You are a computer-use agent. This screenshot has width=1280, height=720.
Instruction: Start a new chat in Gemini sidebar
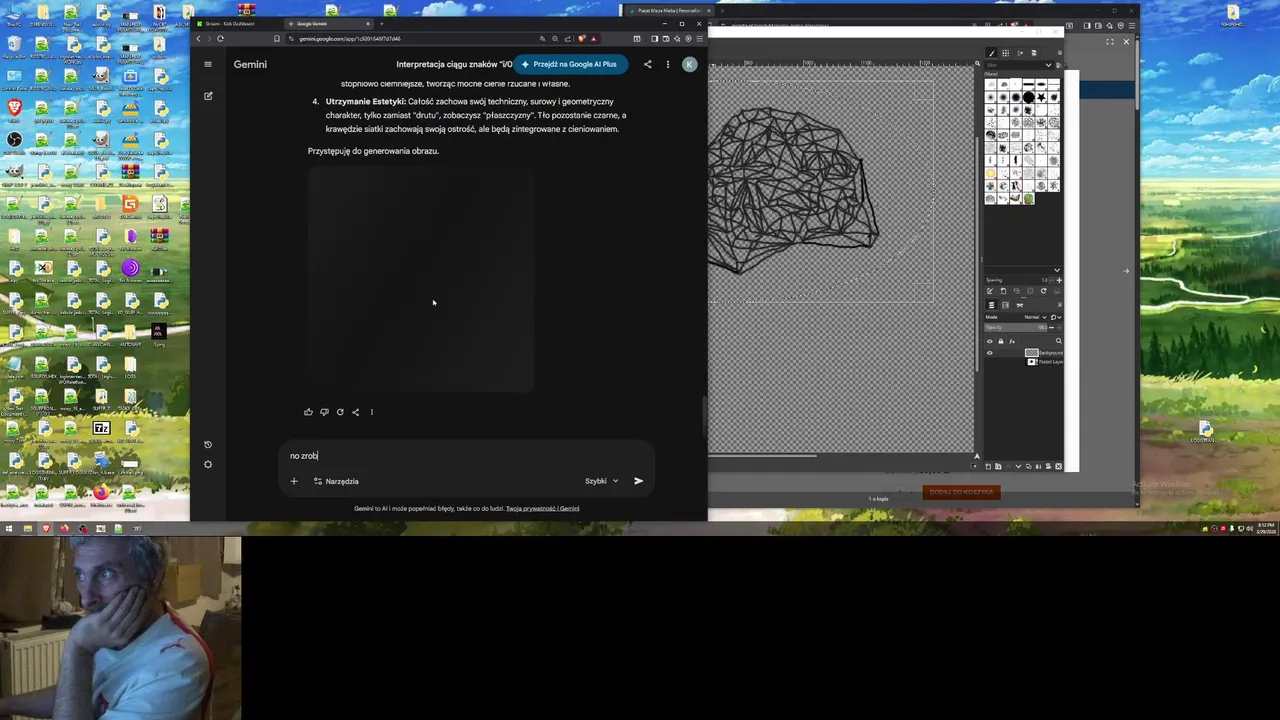click(x=208, y=96)
